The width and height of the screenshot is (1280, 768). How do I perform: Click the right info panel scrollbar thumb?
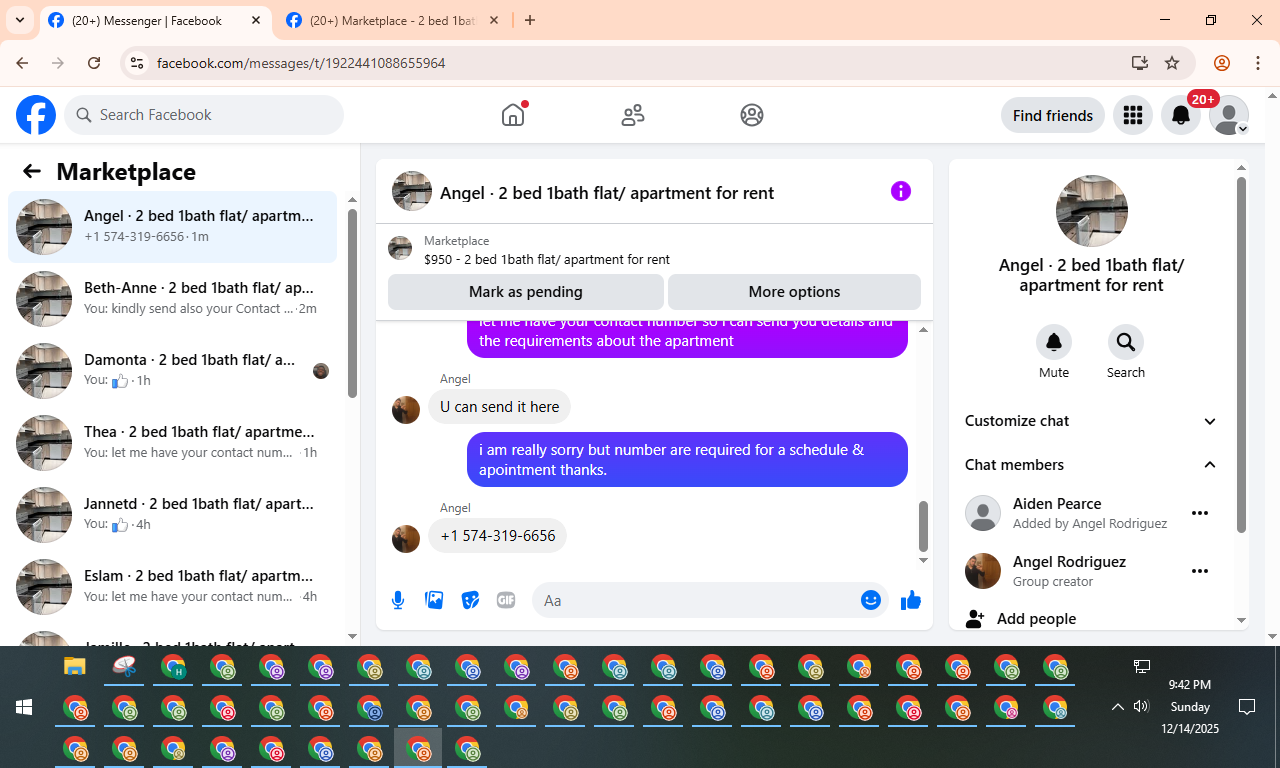[1242, 355]
